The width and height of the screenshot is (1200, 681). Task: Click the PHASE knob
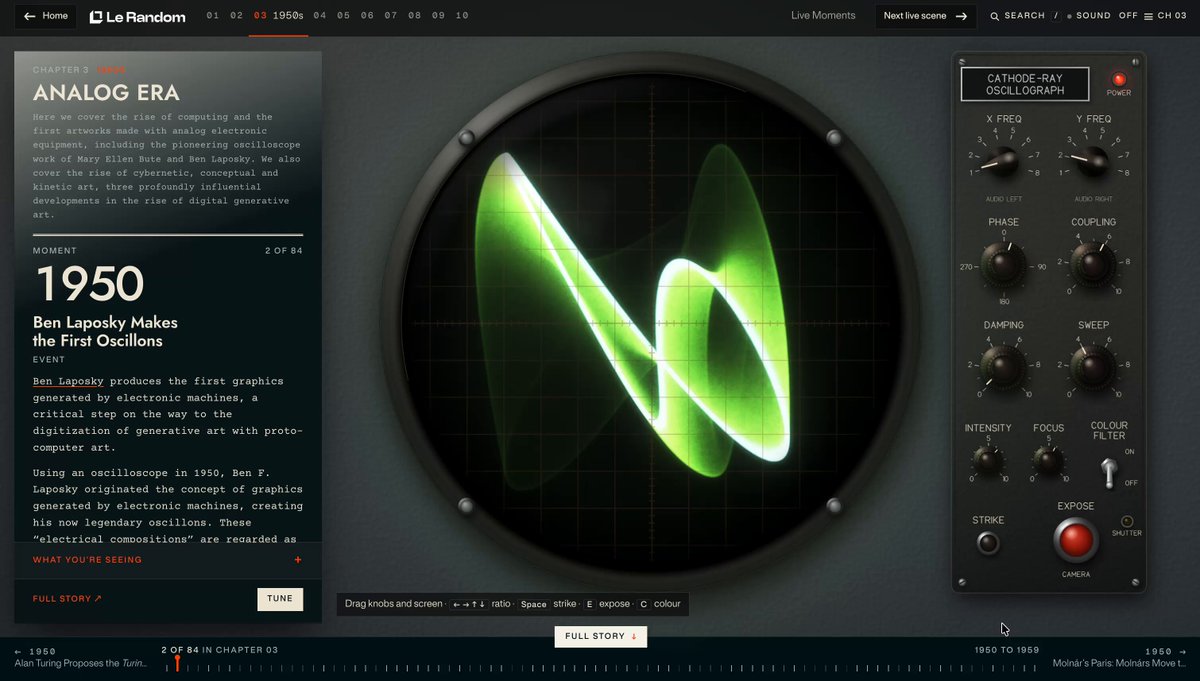(1003, 264)
